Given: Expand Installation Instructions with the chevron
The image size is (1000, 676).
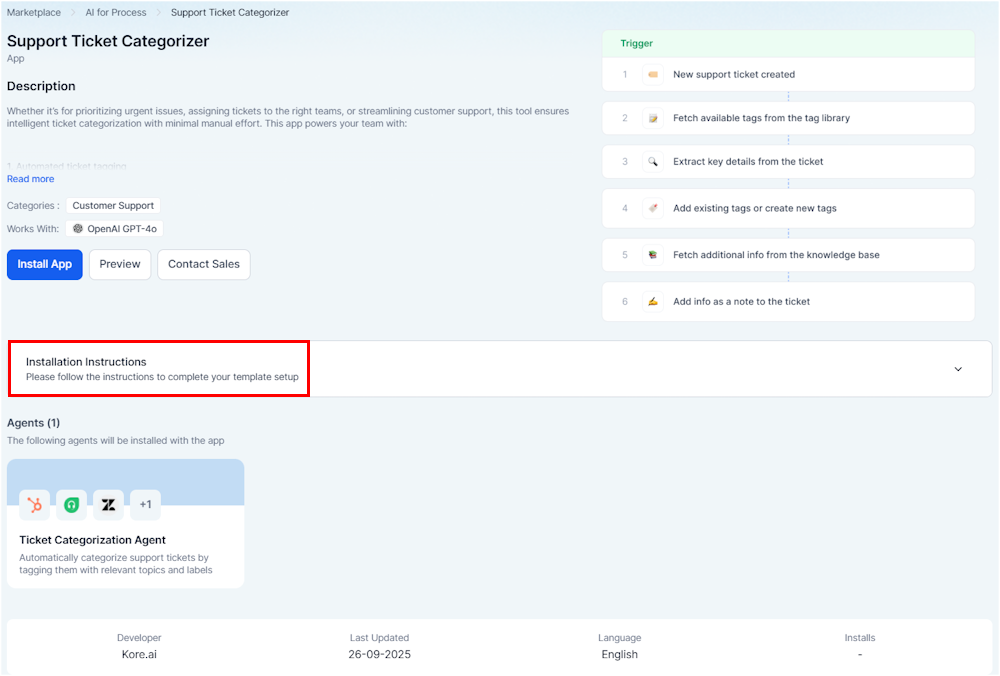Looking at the screenshot, I should [957, 369].
